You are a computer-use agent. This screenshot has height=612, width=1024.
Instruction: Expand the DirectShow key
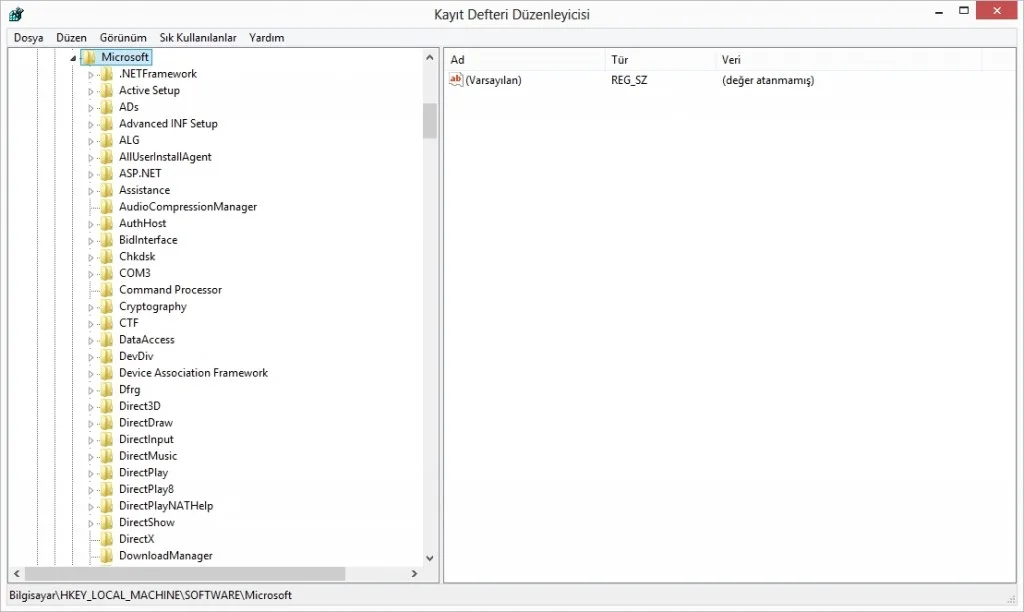click(91, 523)
